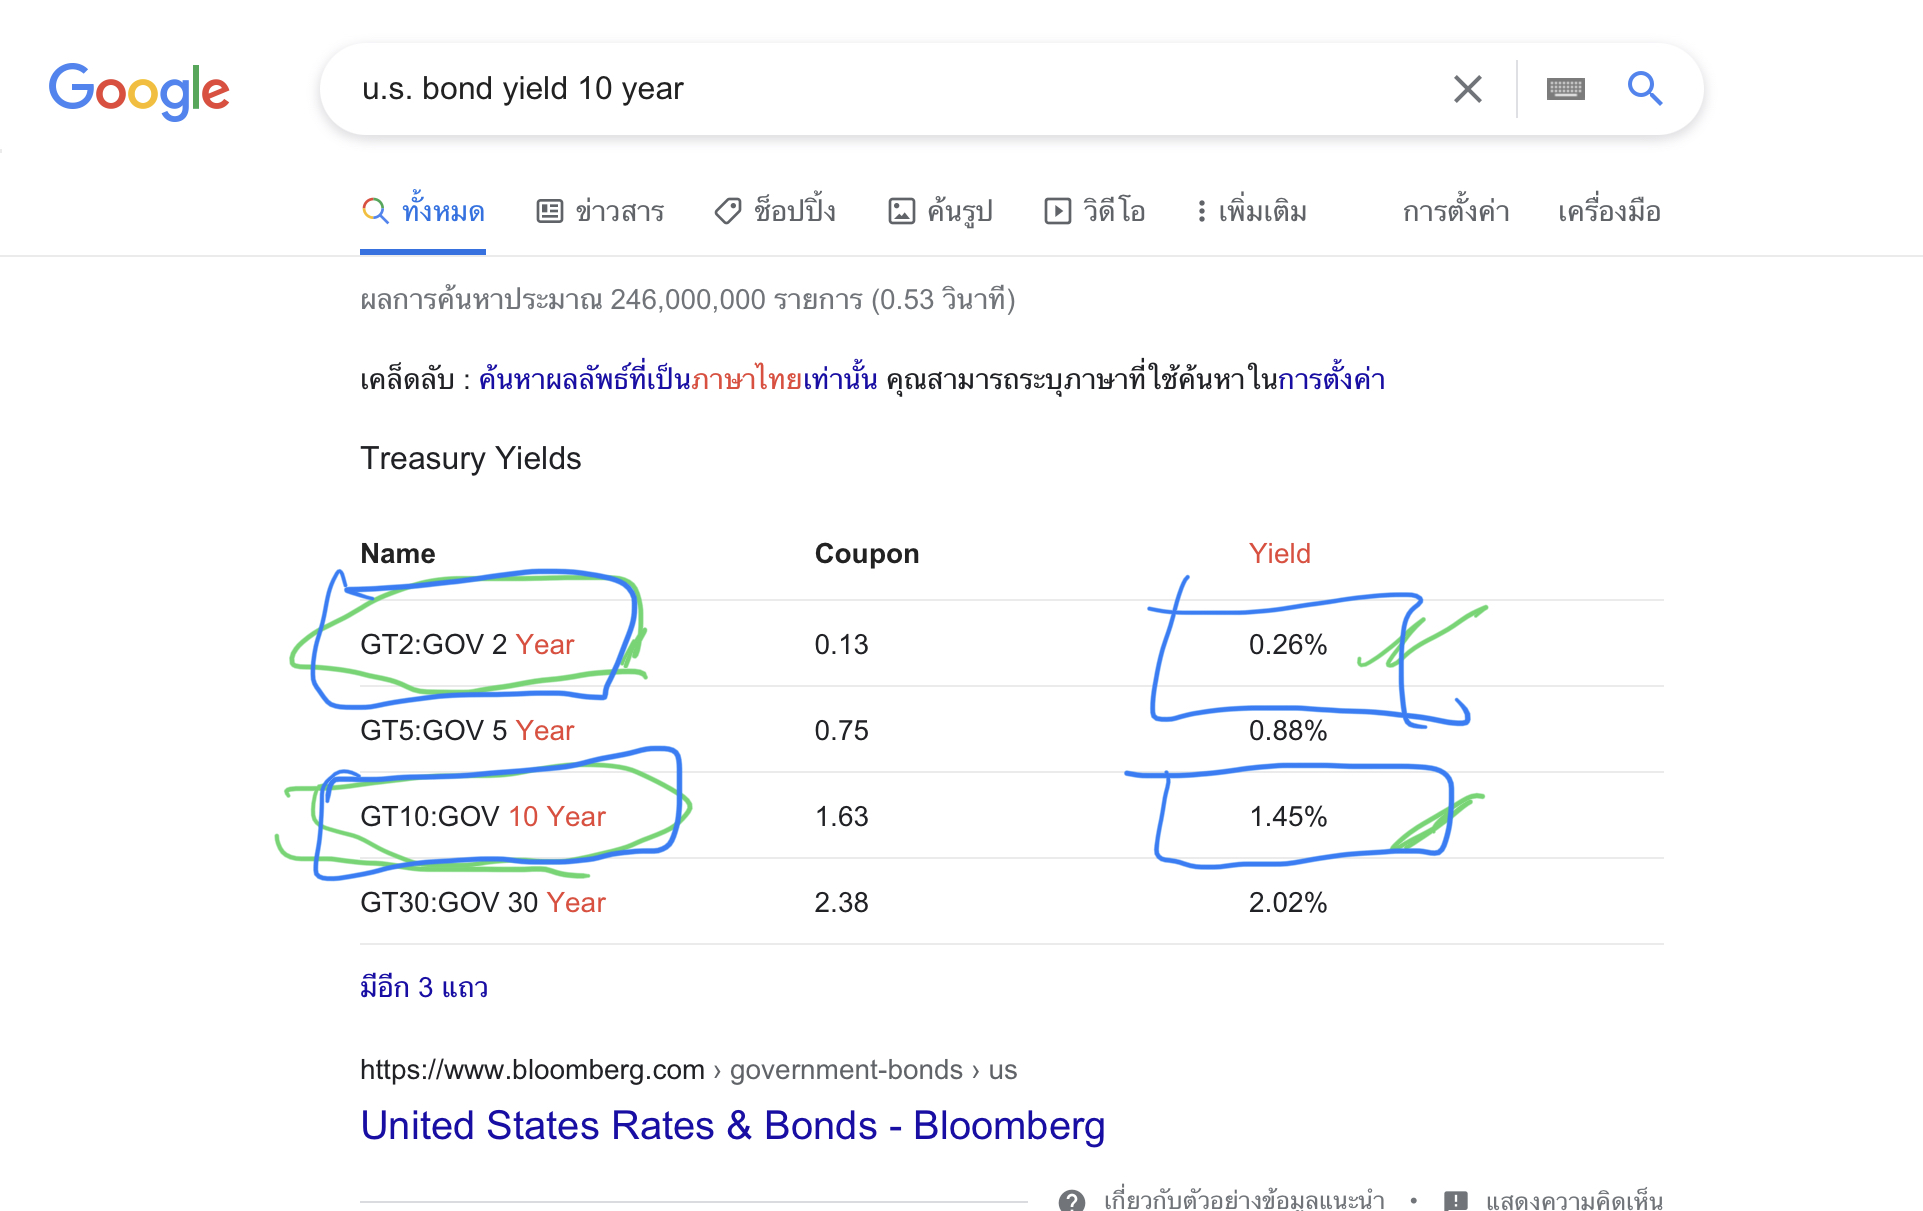Screen dimensions: 1923x1211
Task: Click the question mark help icon
Action: tap(1072, 1199)
